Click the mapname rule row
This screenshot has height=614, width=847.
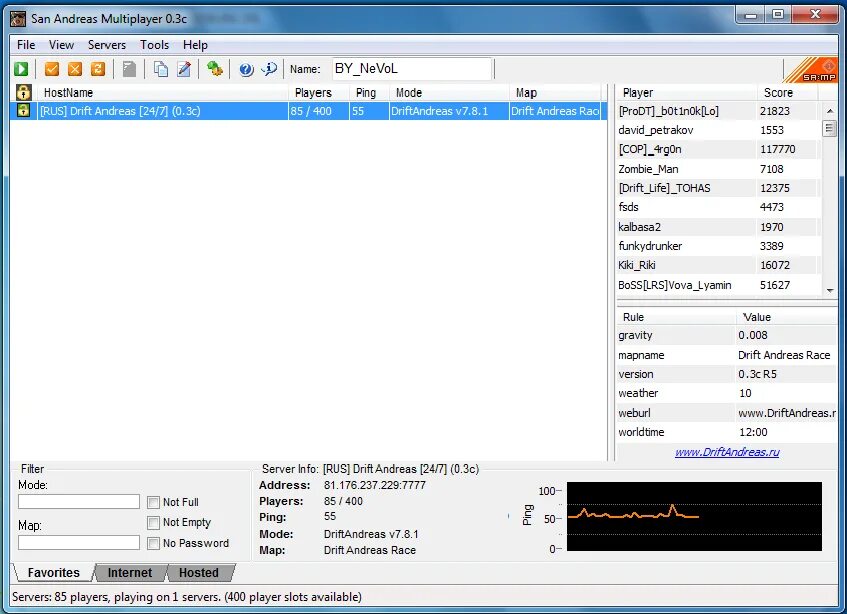click(x=727, y=355)
